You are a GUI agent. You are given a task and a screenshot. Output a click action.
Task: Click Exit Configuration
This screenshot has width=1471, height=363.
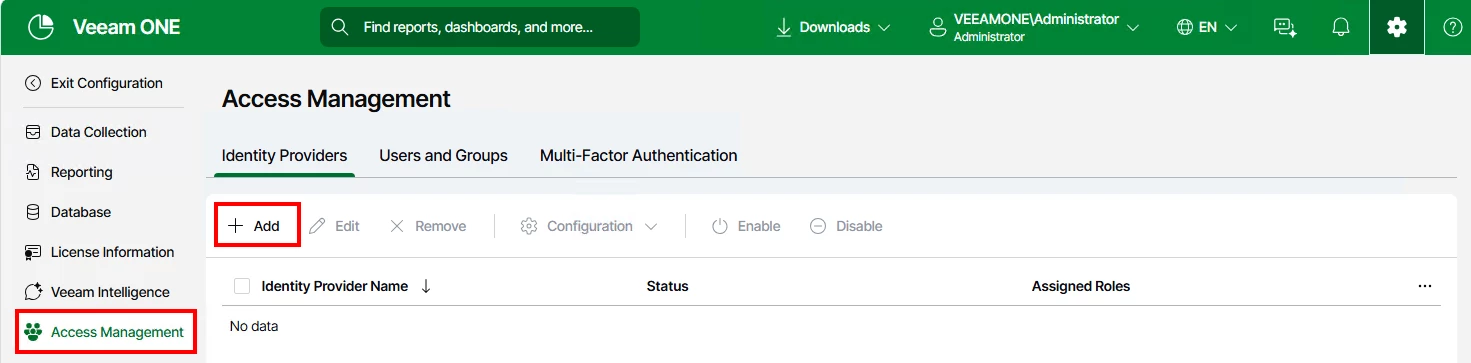tap(94, 83)
